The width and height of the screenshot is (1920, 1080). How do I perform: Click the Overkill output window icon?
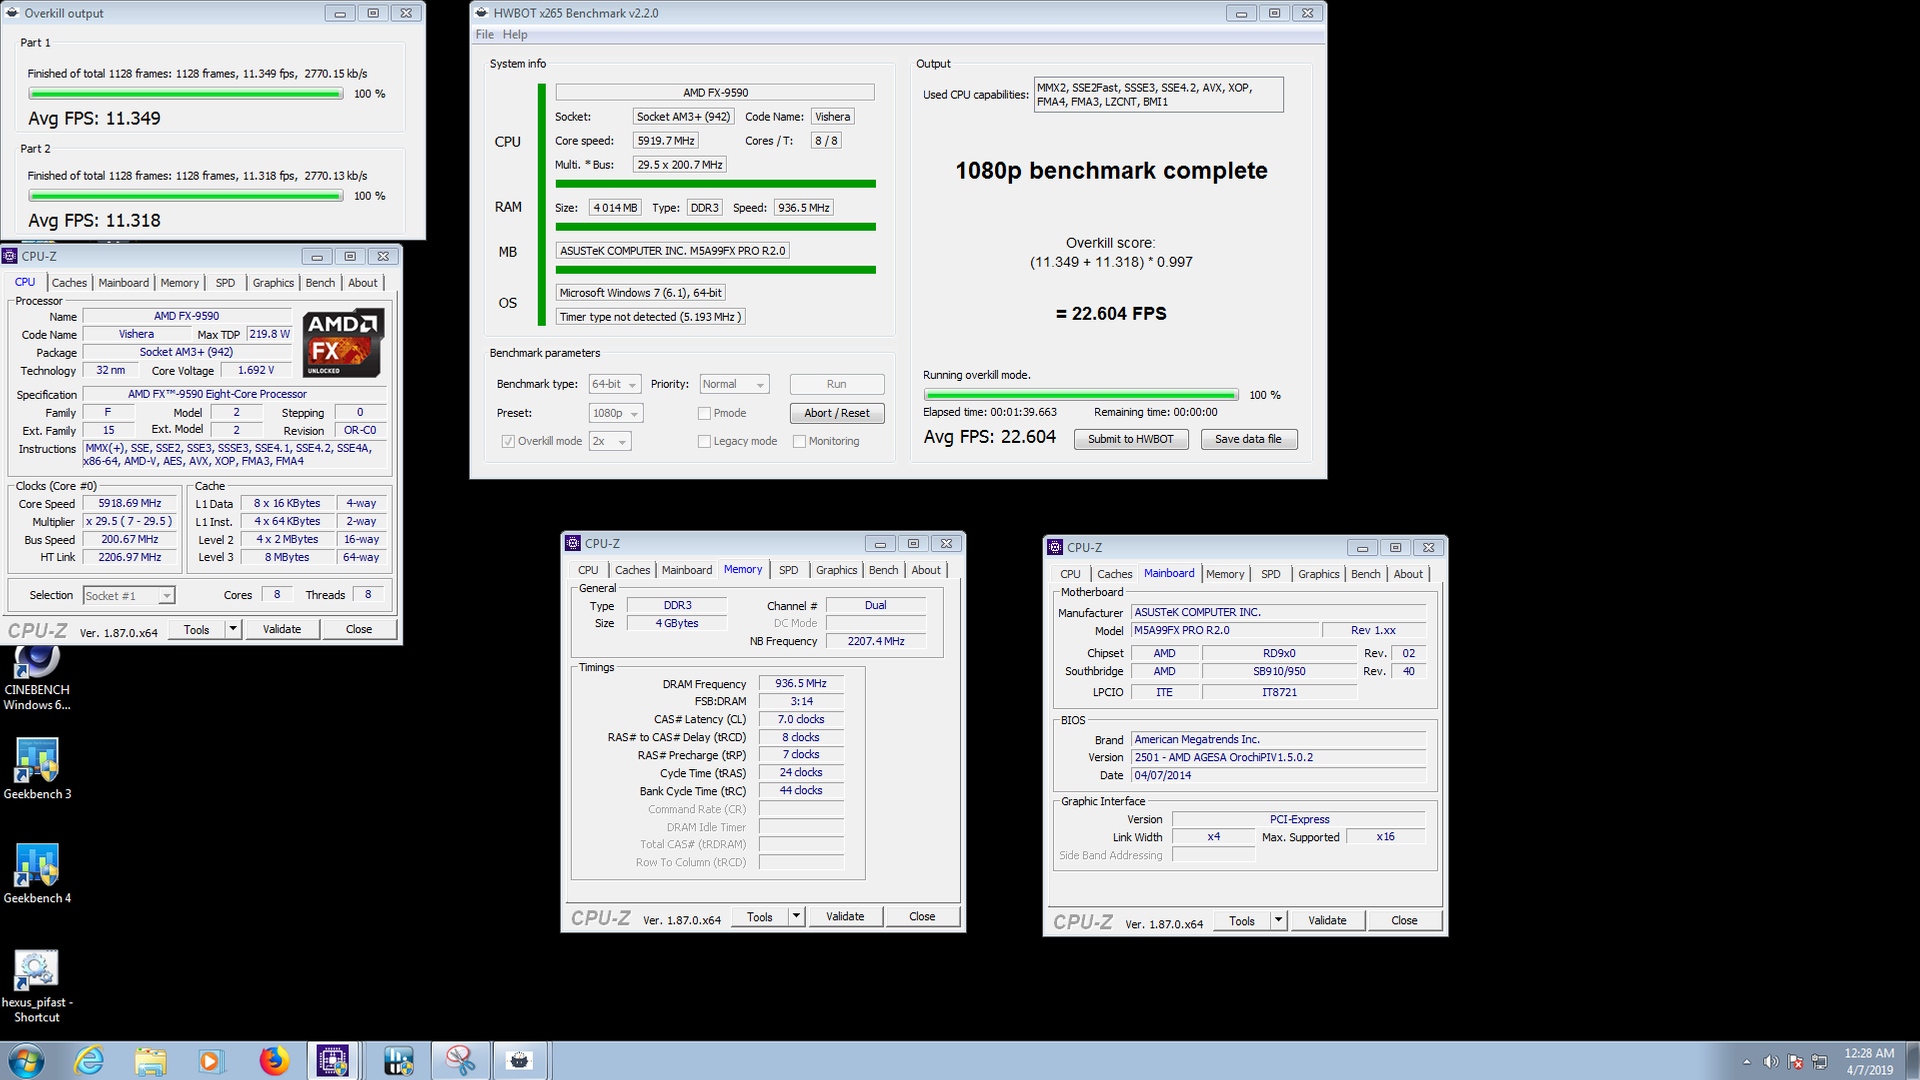pos(13,13)
